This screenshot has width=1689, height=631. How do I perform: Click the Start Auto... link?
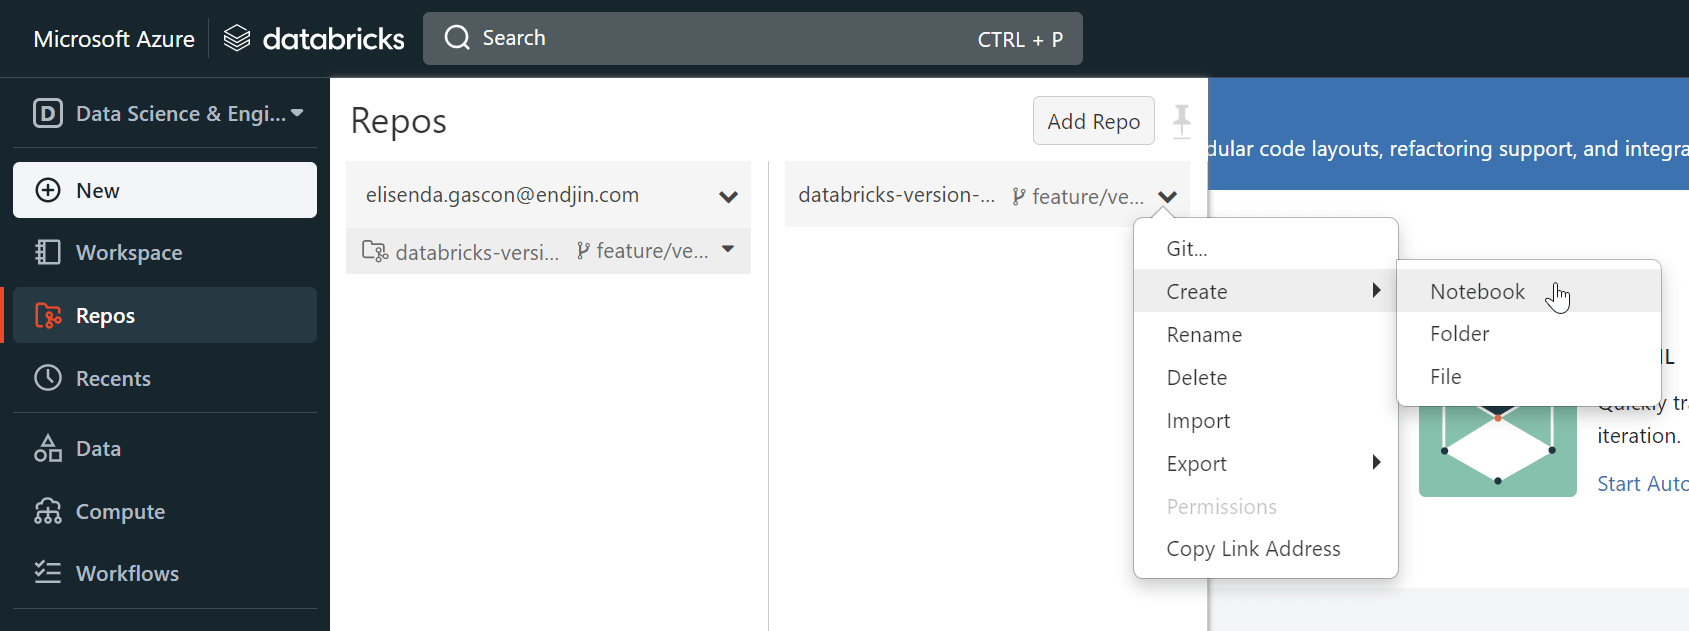[x=1642, y=483]
